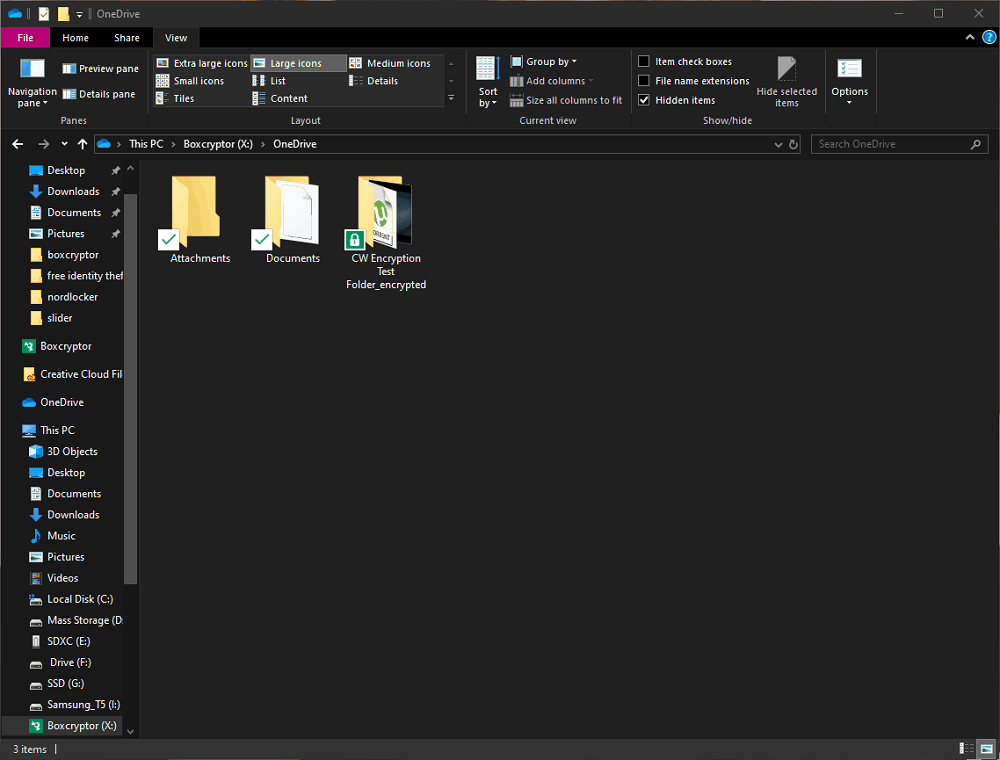Image resolution: width=1000 pixels, height=760 pixels.
Task: Collapse the ribbon with the chevron
Action: click(969, 38)
